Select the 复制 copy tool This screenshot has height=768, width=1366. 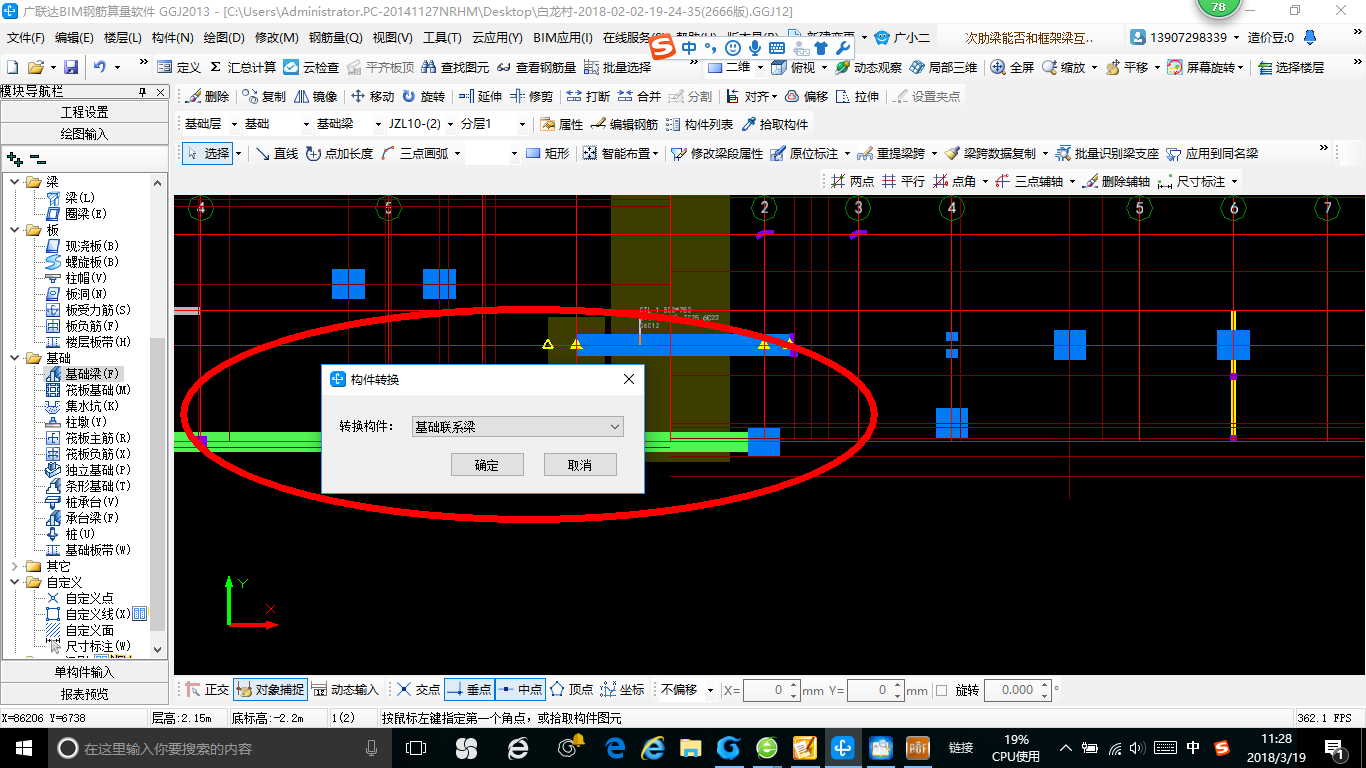tap(264, 97)
